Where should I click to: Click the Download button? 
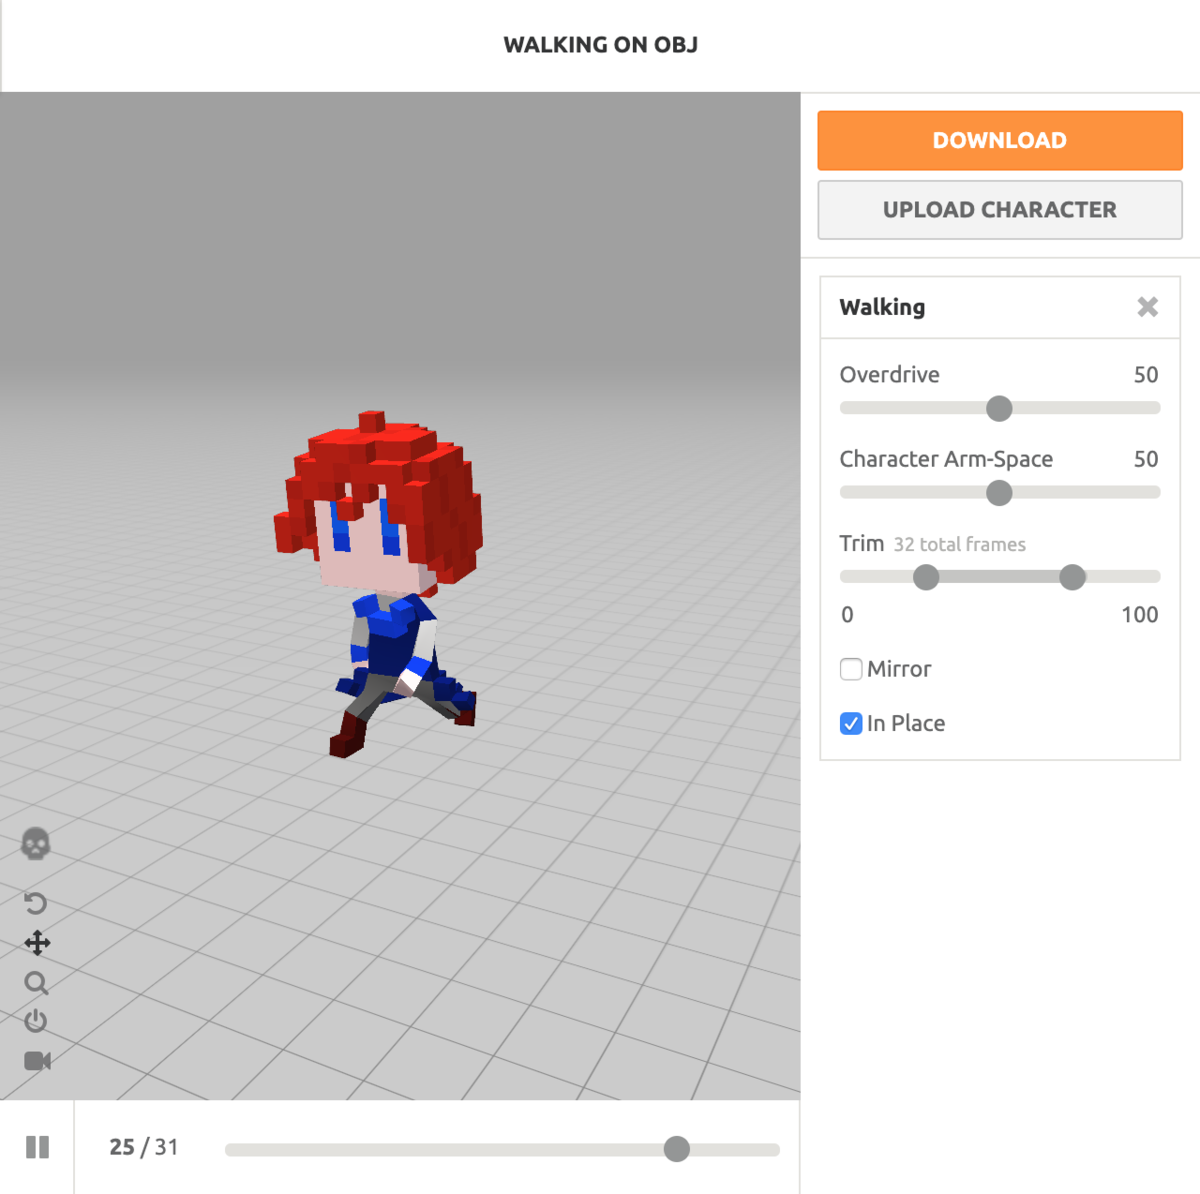(999, 140)
